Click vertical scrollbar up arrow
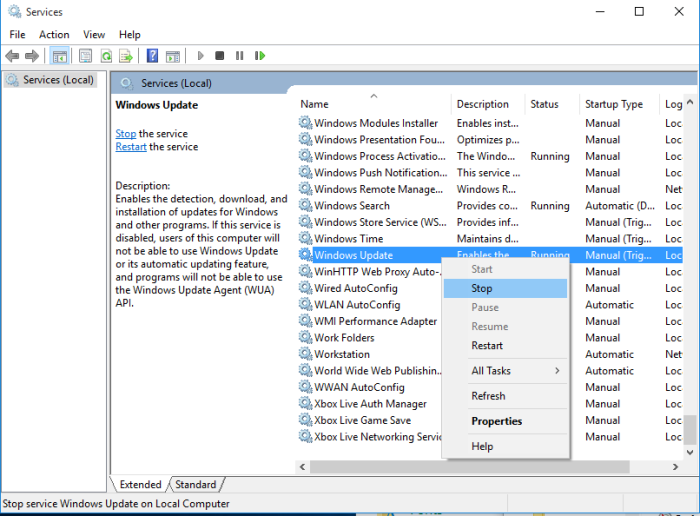This screenshot has height=516, width=700. pos(690,102)
